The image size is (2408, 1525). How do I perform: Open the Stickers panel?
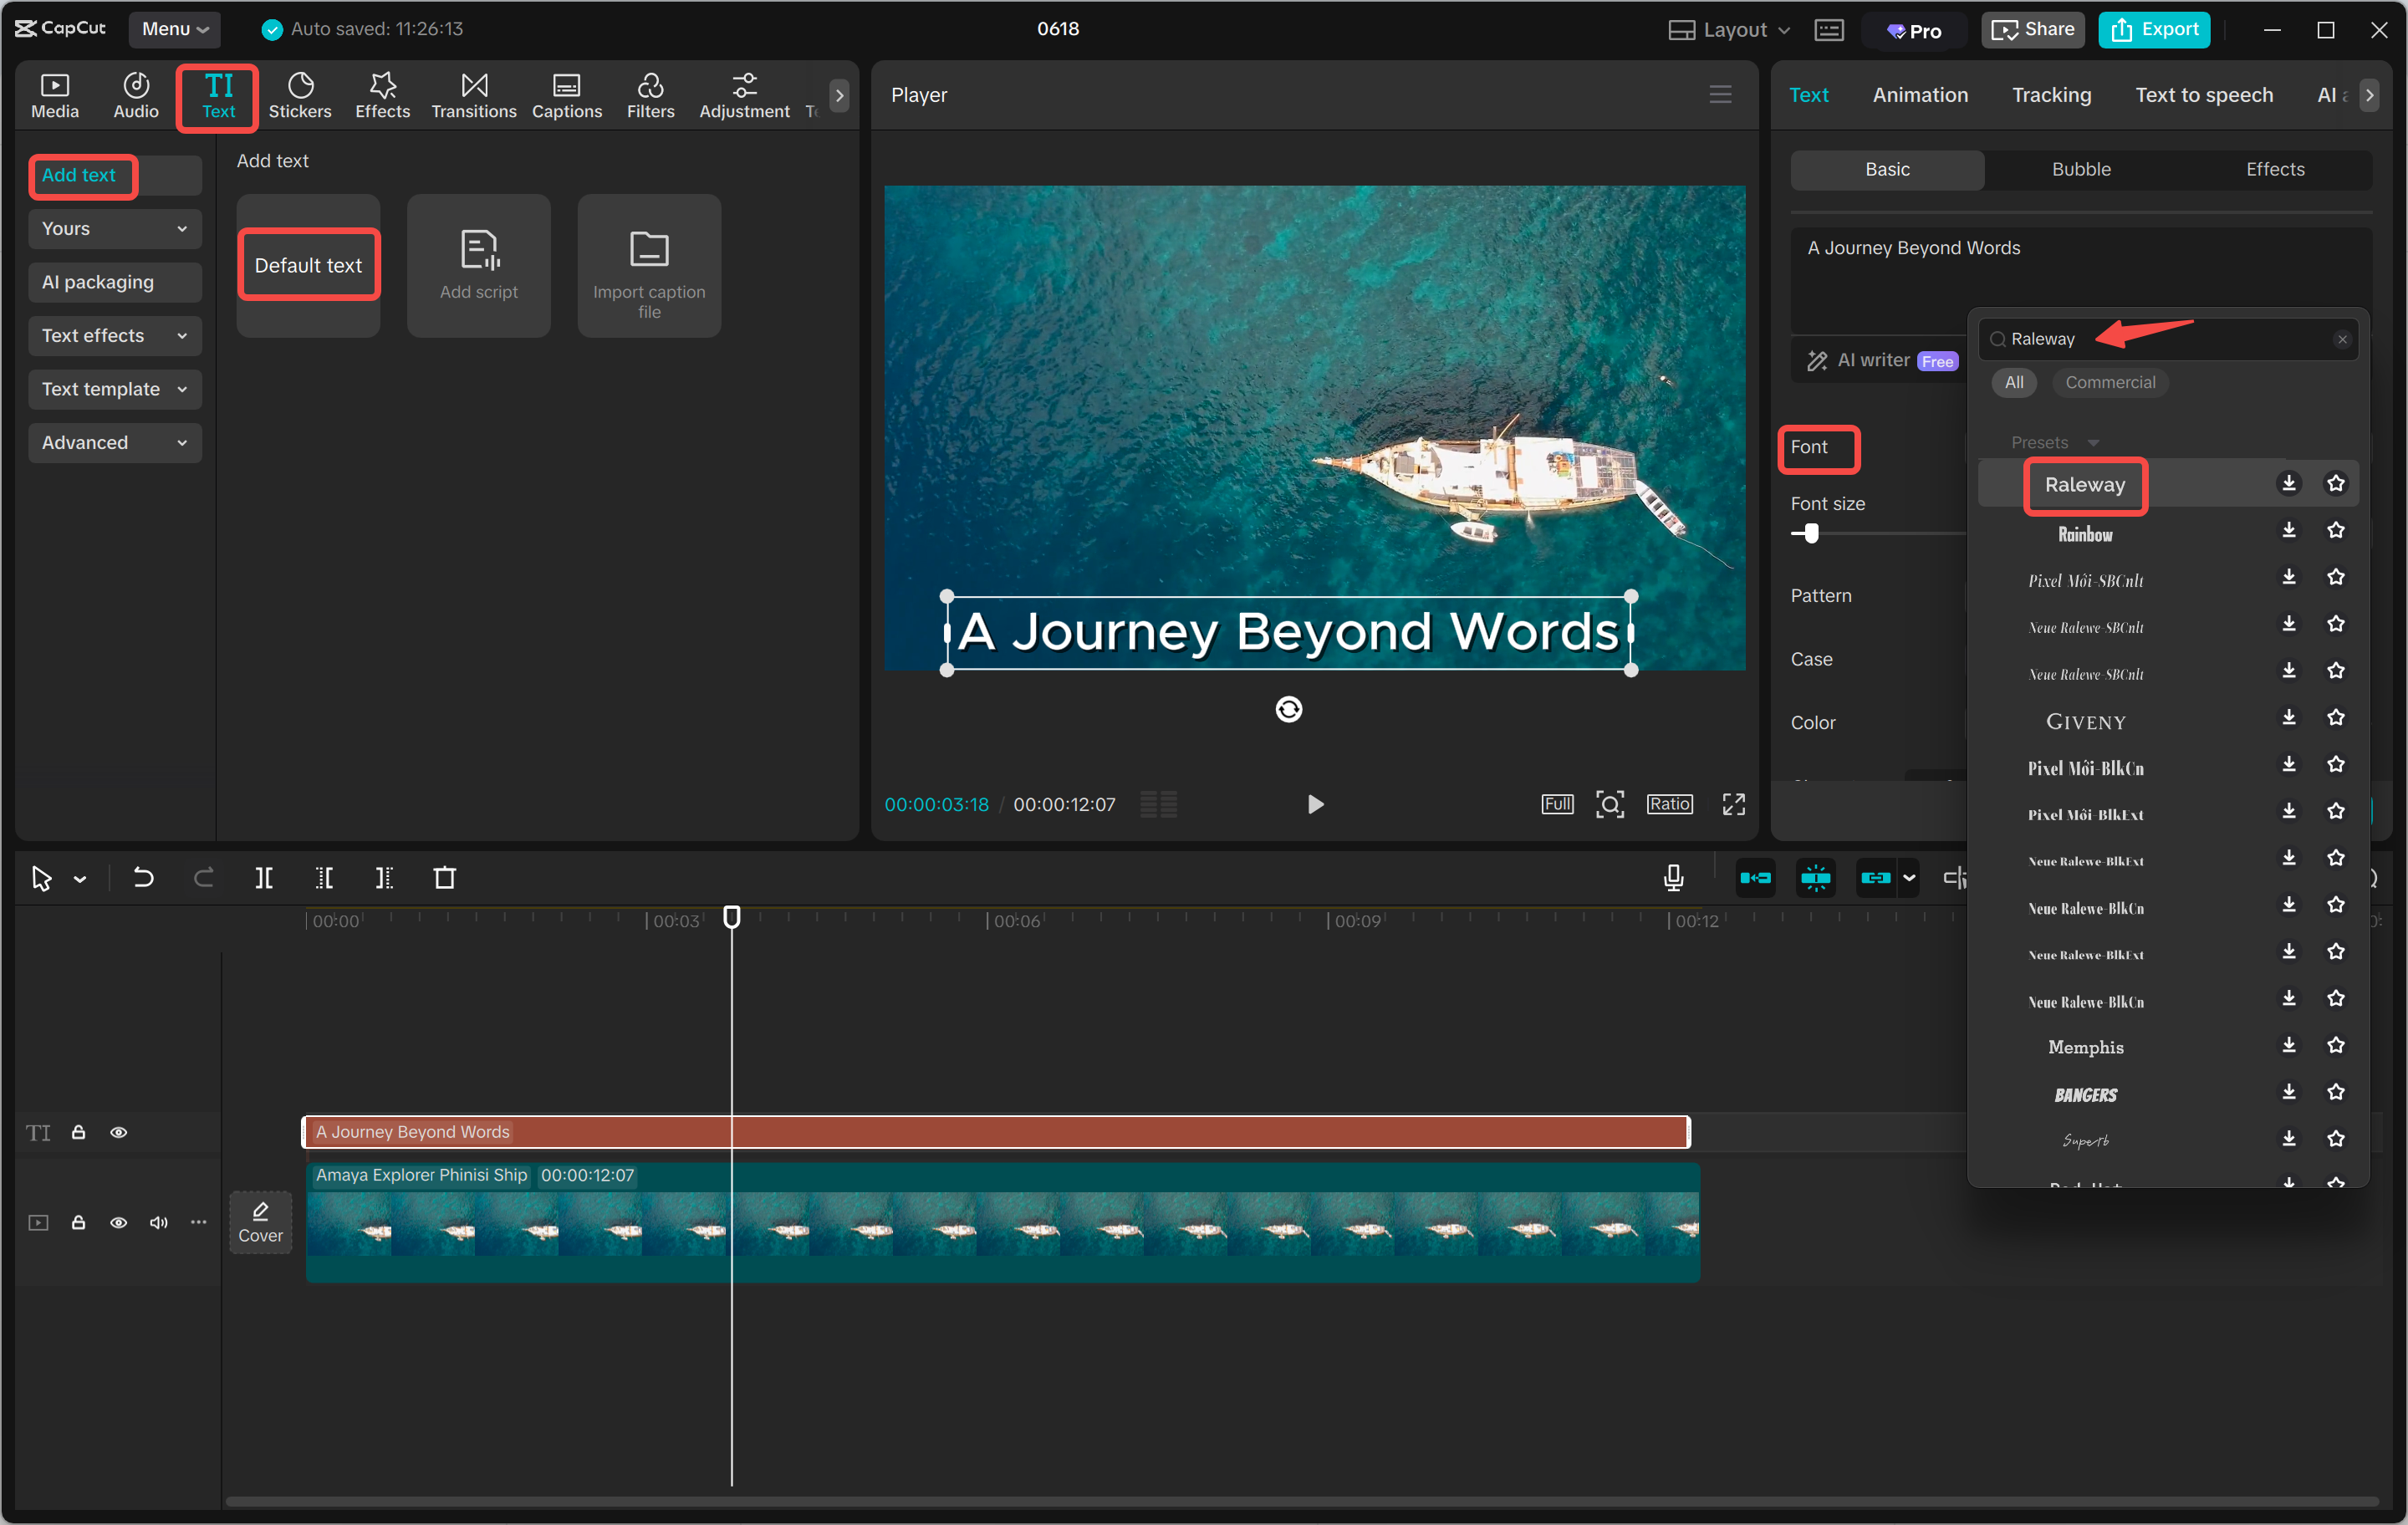point(299,95)
